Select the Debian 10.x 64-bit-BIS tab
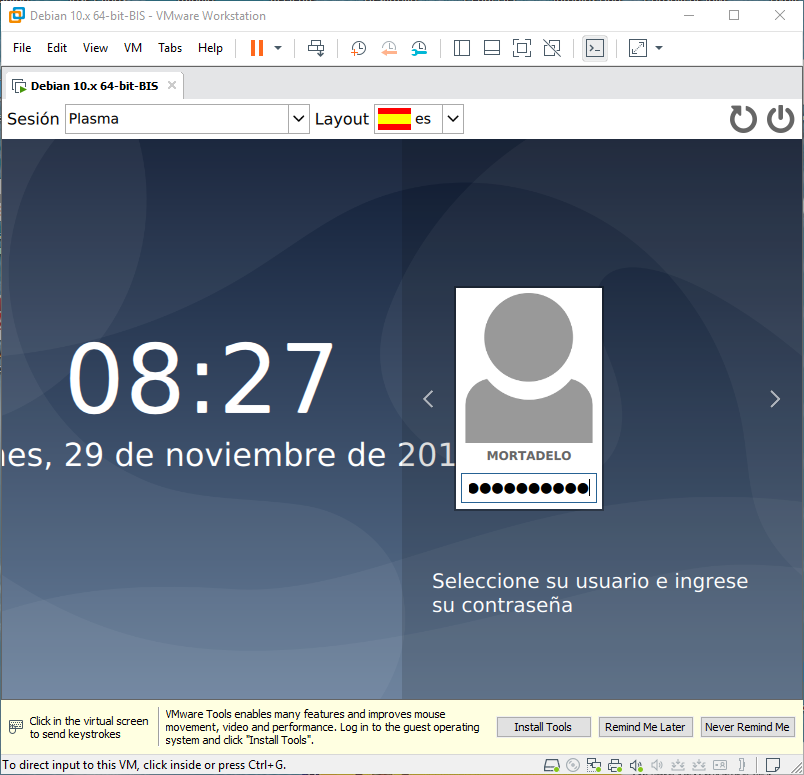 [x=94, y=86]
